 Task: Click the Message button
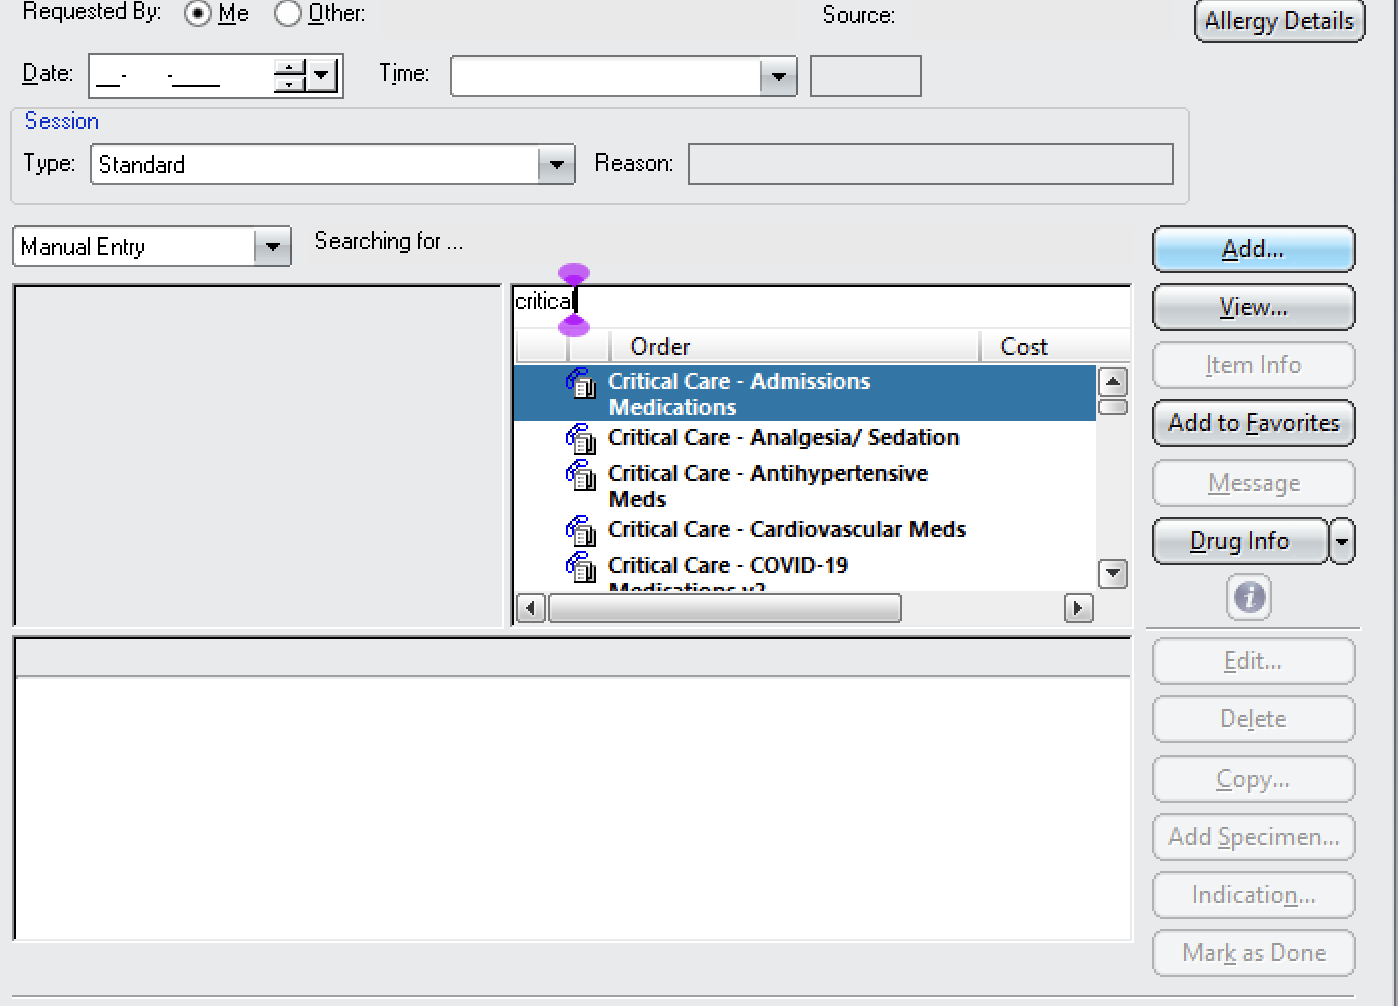1254,483
